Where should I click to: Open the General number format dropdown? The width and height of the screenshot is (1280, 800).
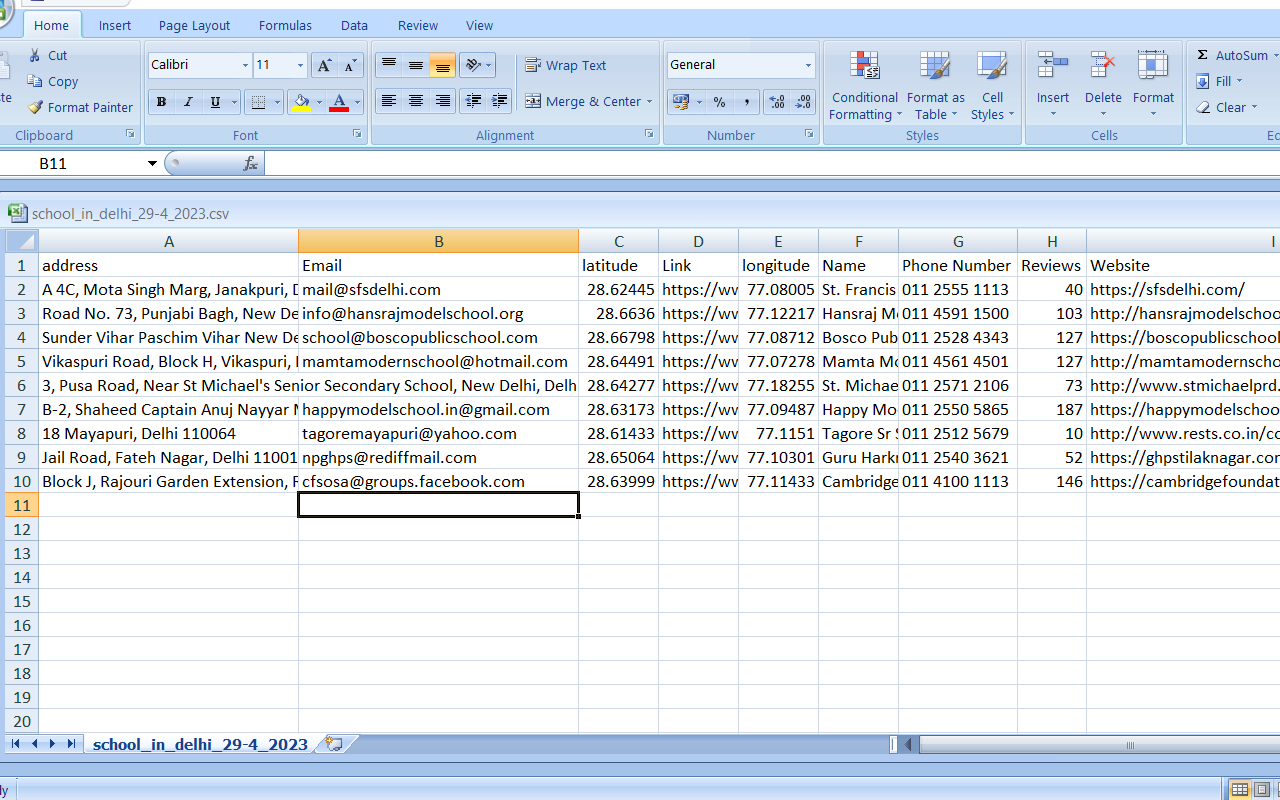point(808,65)
